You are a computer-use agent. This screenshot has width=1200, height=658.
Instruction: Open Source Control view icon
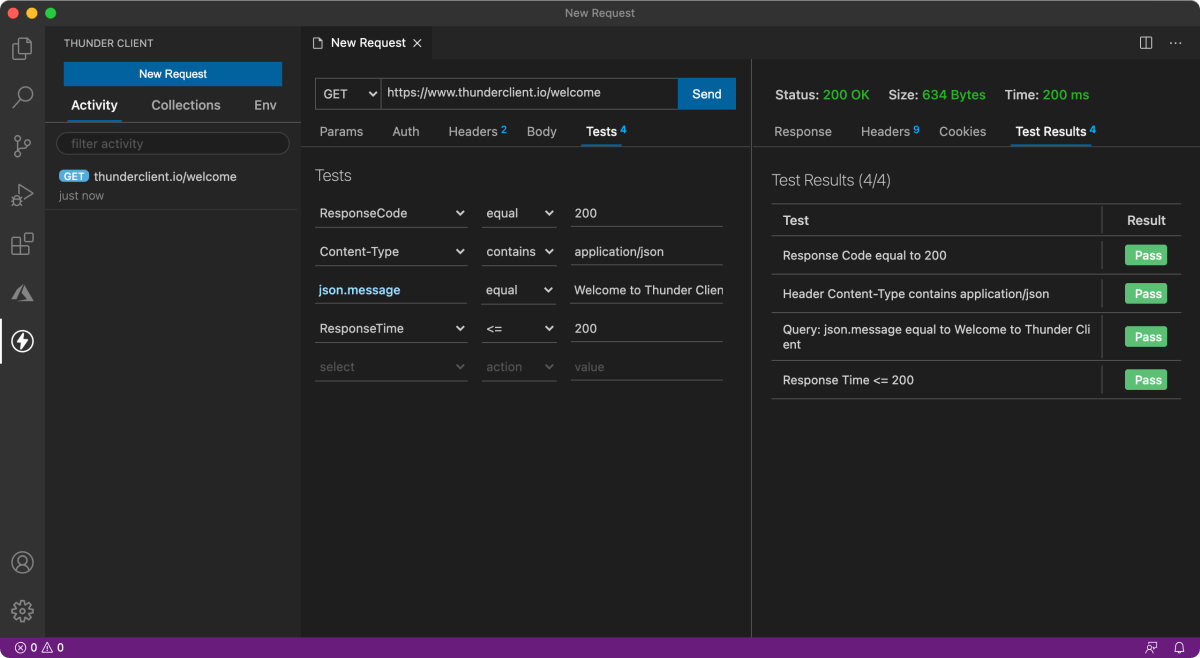tap(22, 146)
